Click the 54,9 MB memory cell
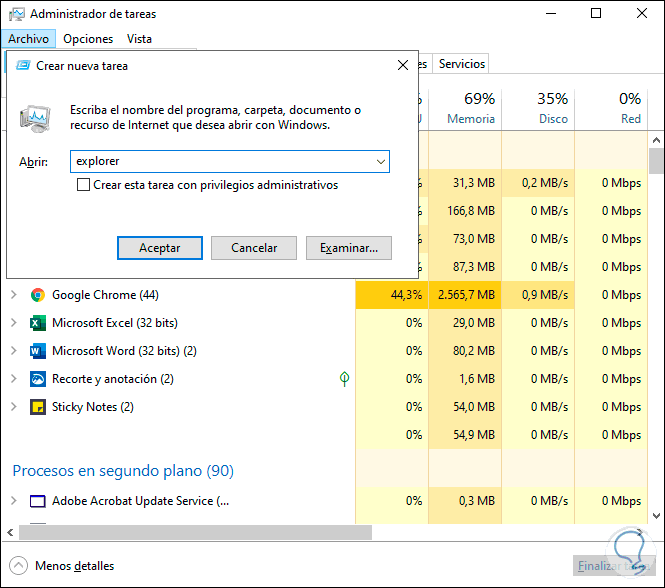Viewport: 665px width, 588px height. (x=465, y=435)
